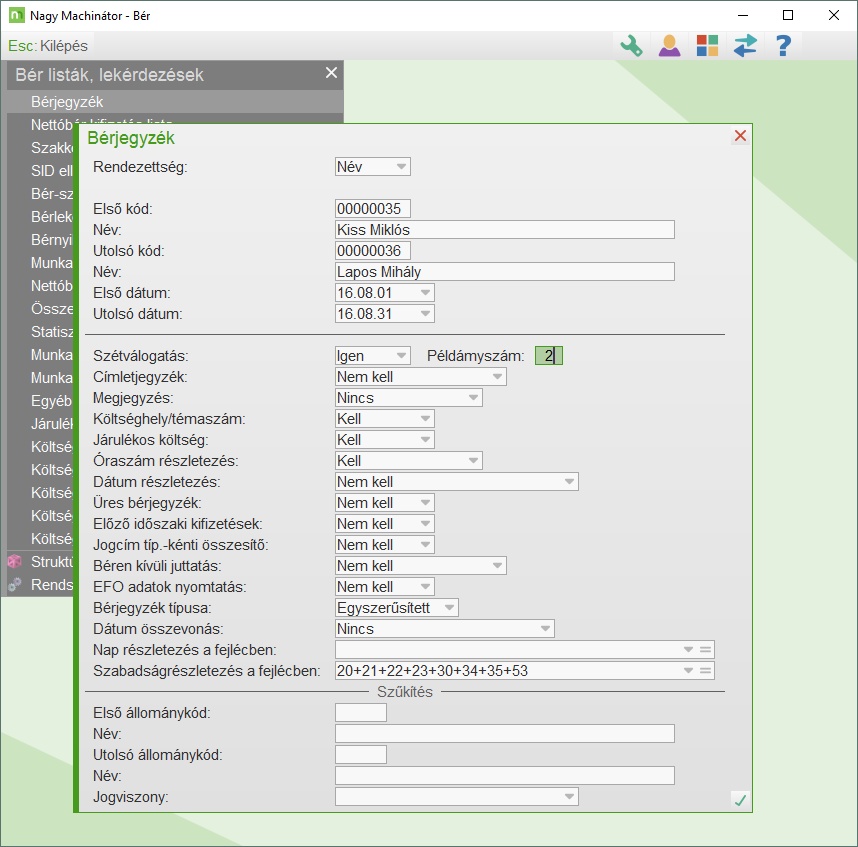Click the blue swap arrows icon
This screenshot has width=858, height=847.
coord(745,46)
